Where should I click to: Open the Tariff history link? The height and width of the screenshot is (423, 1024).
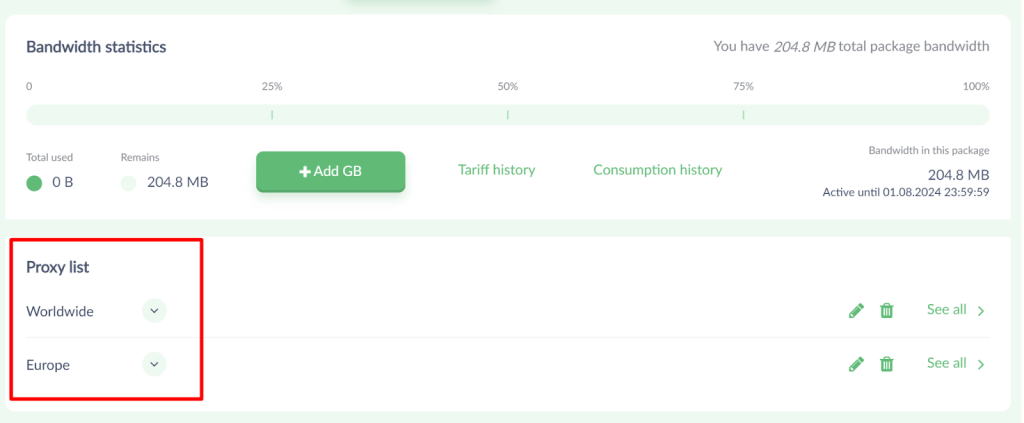point(496,170)
